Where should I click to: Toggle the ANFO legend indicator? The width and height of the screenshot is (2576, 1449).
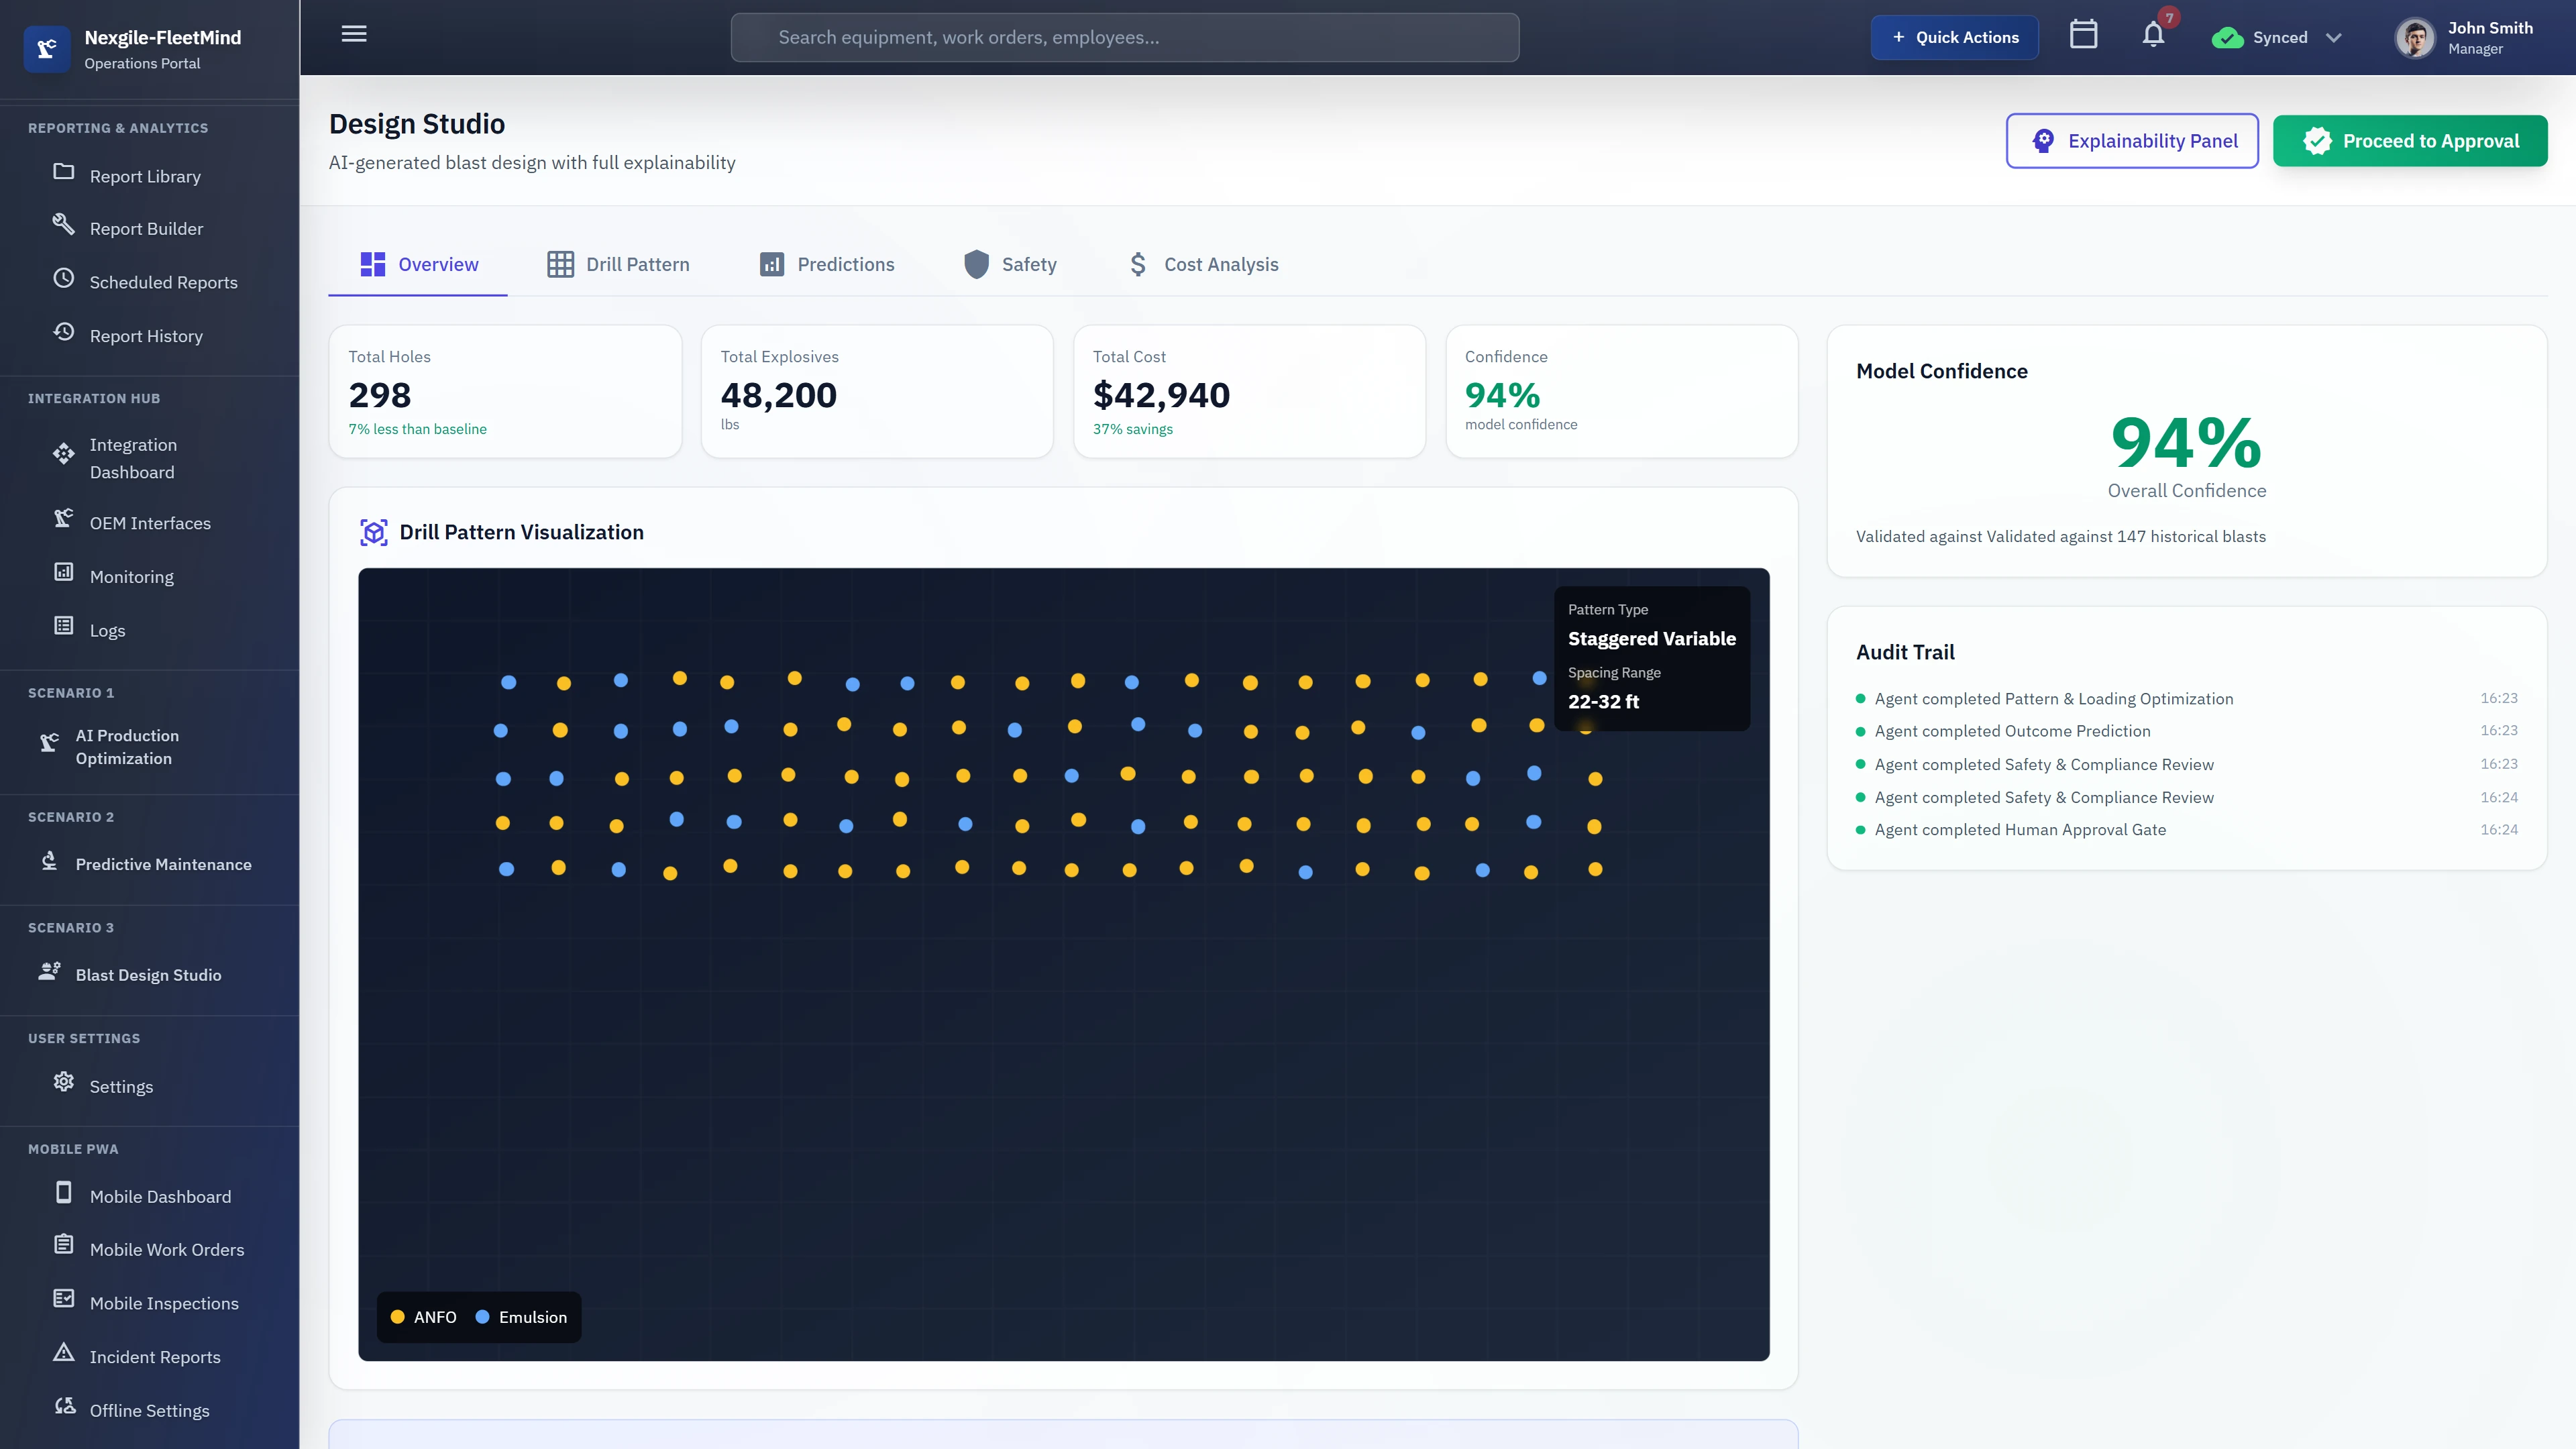[x=397, y=1317]
